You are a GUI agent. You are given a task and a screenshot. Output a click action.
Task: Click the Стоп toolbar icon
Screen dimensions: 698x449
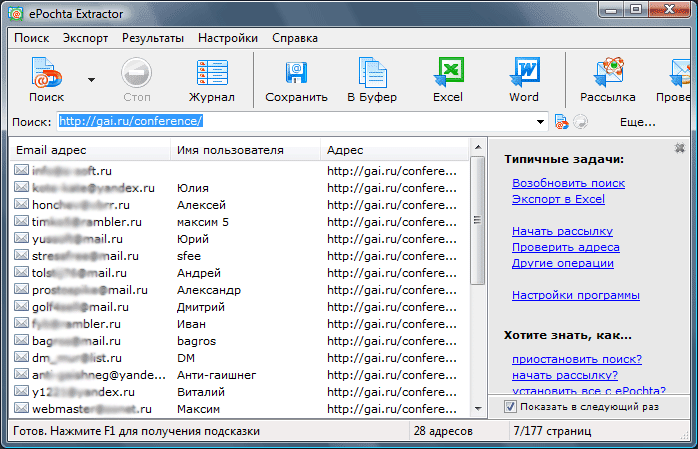pos(137,80)
